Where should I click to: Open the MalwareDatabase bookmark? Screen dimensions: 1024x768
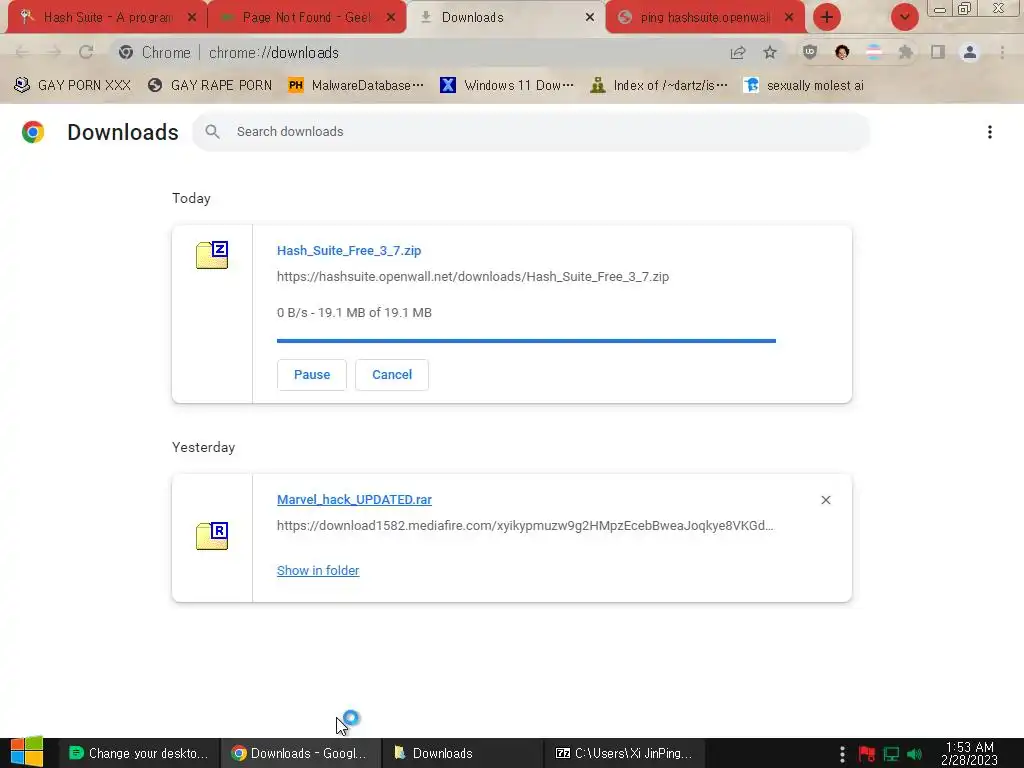[356, 85]
